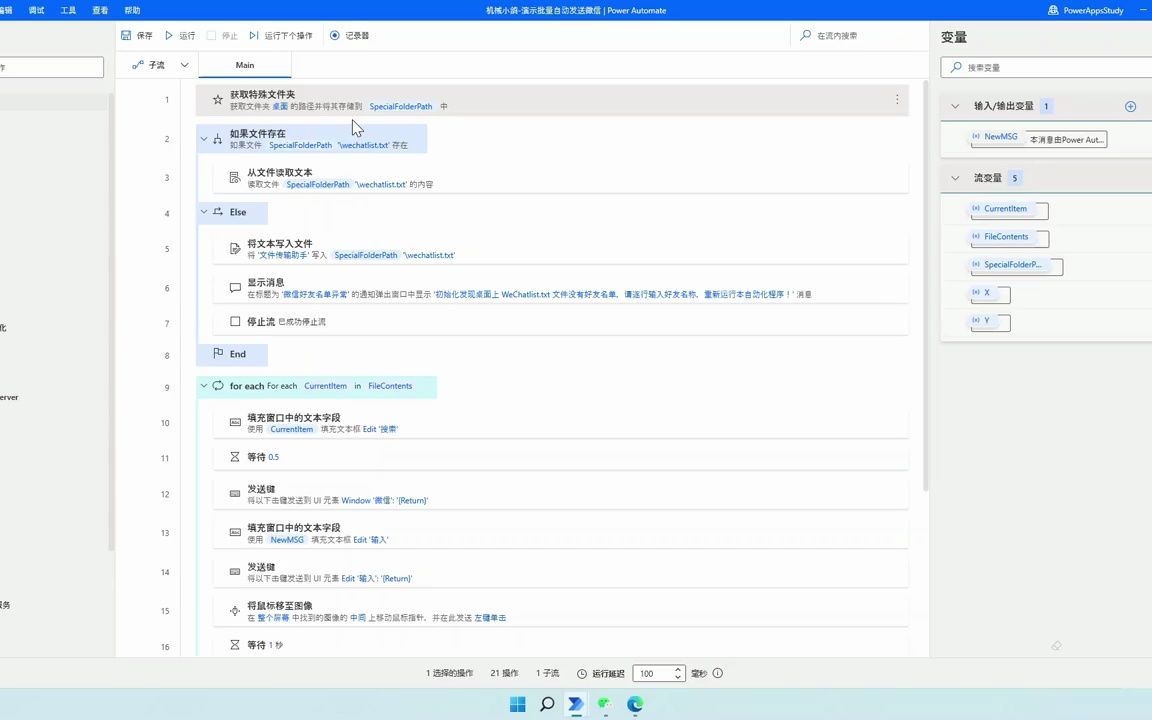This screenshot has width=1152, height=720.
Task: Open the 调试 menu
Action: [37, 10]
